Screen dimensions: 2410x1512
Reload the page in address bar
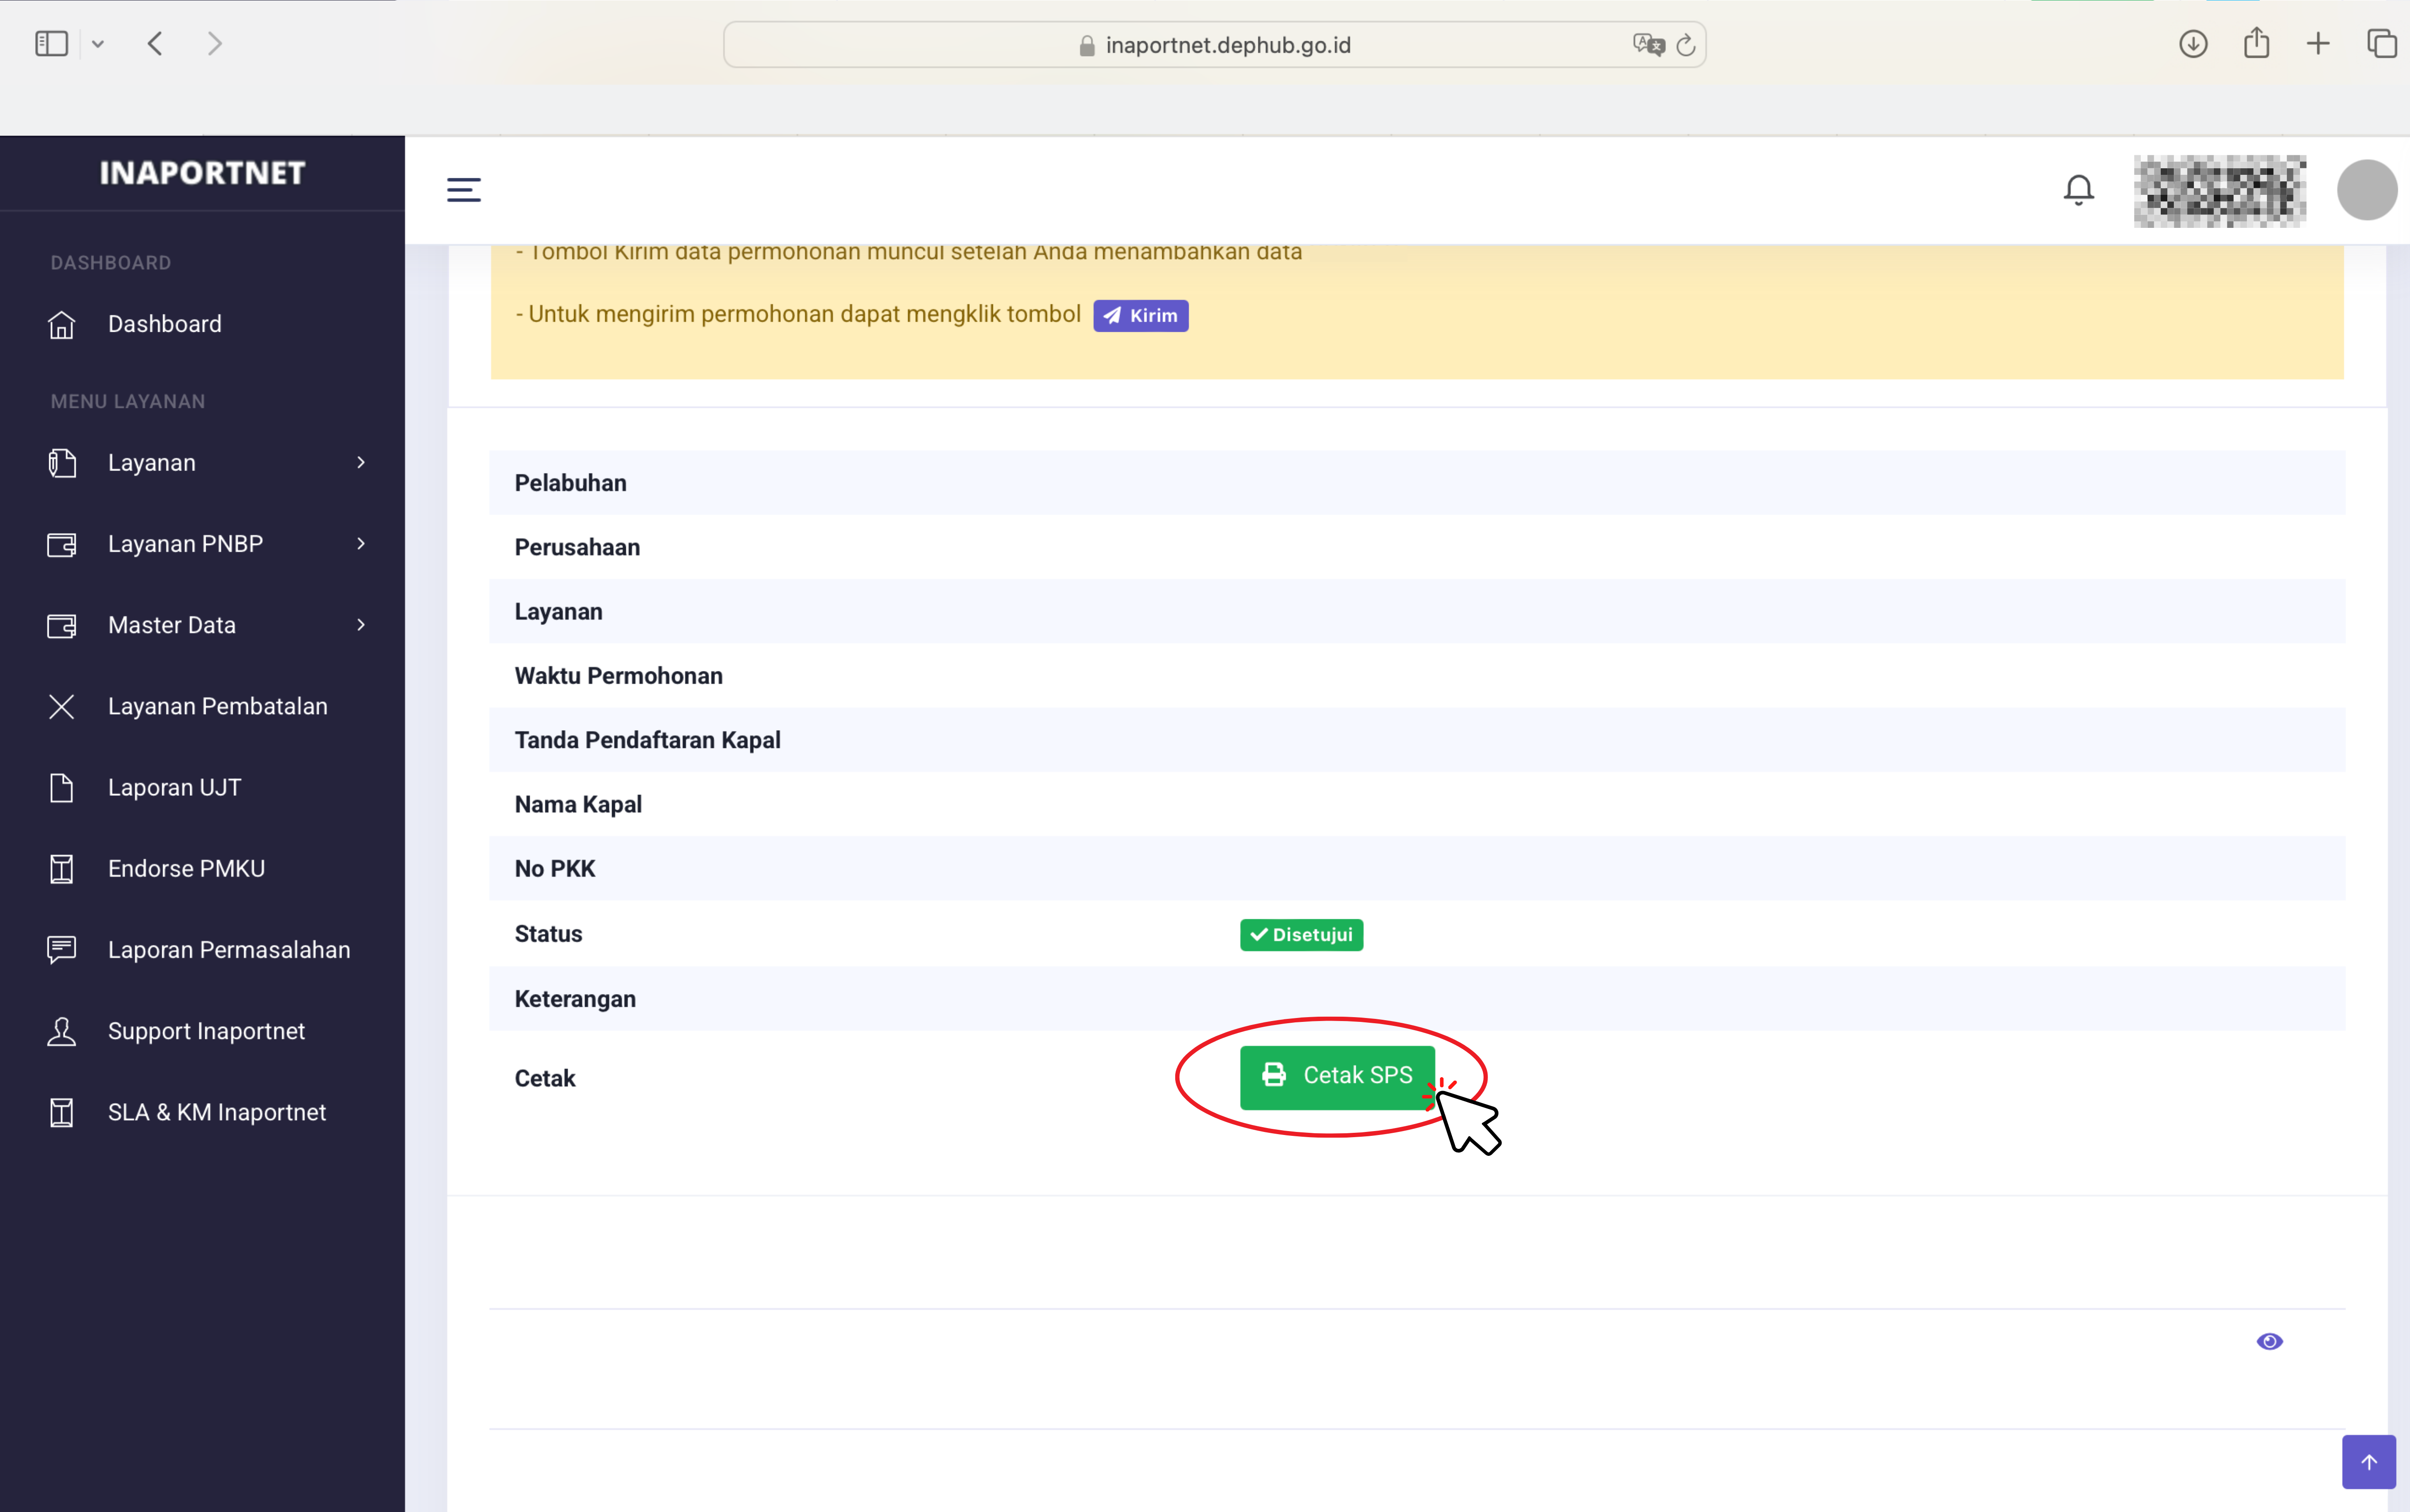(x=1686, y=45)
